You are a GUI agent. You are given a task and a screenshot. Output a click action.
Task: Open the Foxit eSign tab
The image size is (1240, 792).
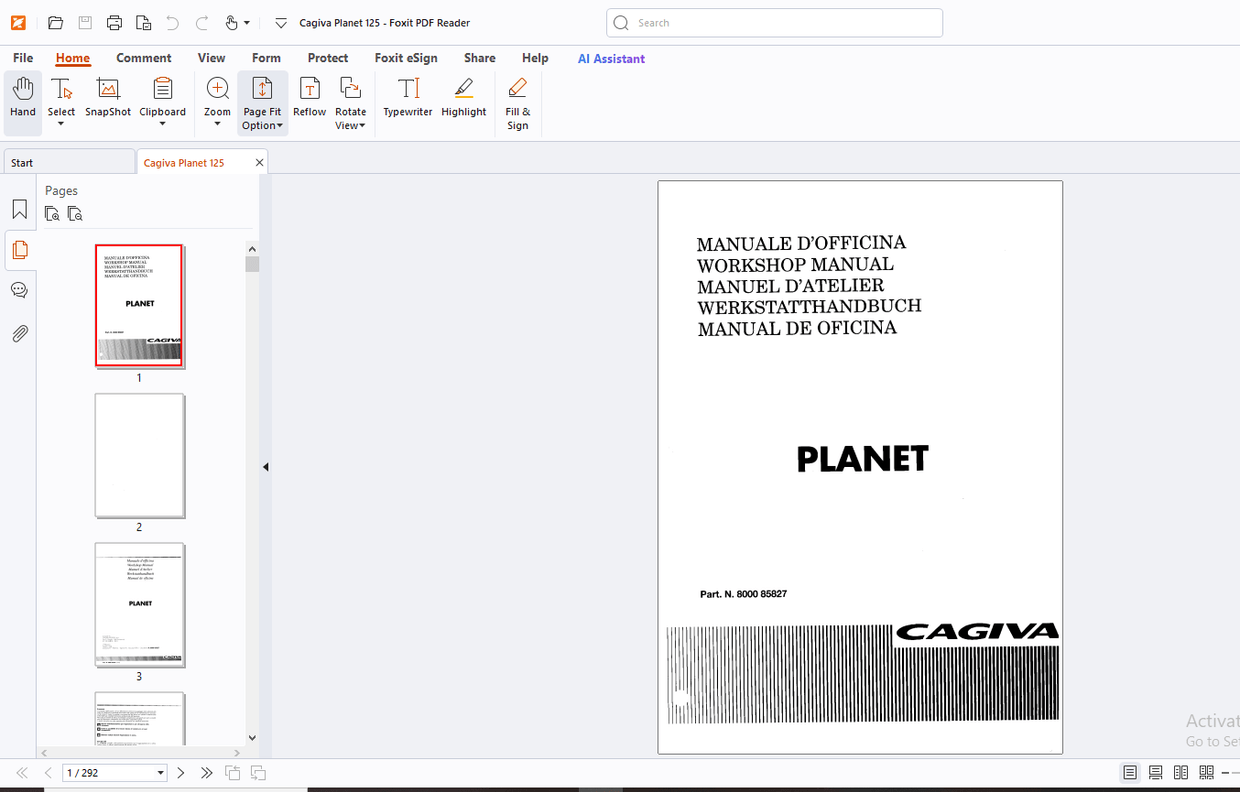tap(406, 58)
